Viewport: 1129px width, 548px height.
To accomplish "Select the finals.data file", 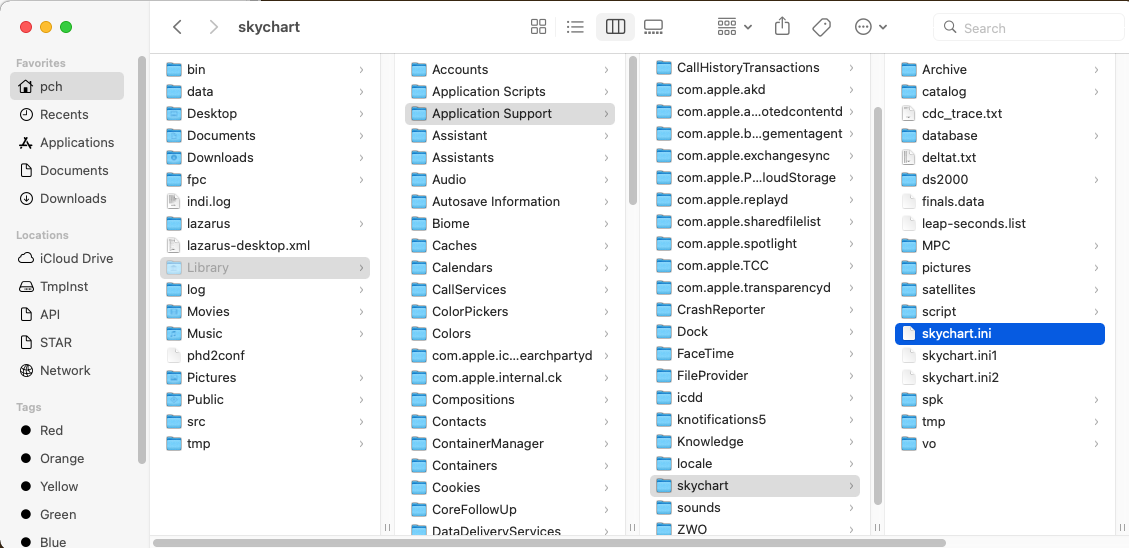I will [952, 201].
